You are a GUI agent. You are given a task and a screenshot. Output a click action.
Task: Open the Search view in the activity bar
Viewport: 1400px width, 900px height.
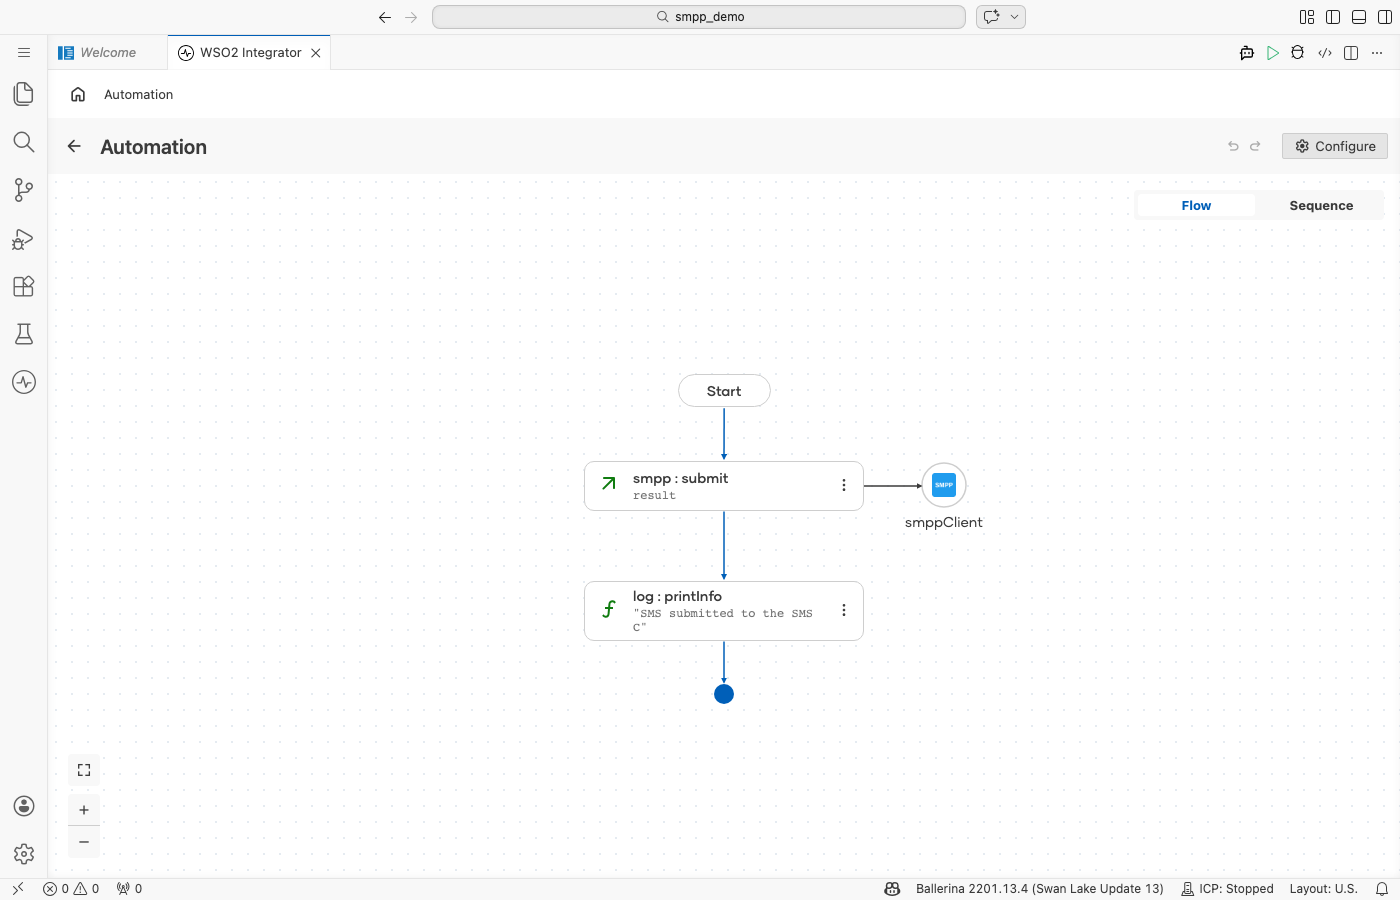pyautogui.click(x=24, y=142)
